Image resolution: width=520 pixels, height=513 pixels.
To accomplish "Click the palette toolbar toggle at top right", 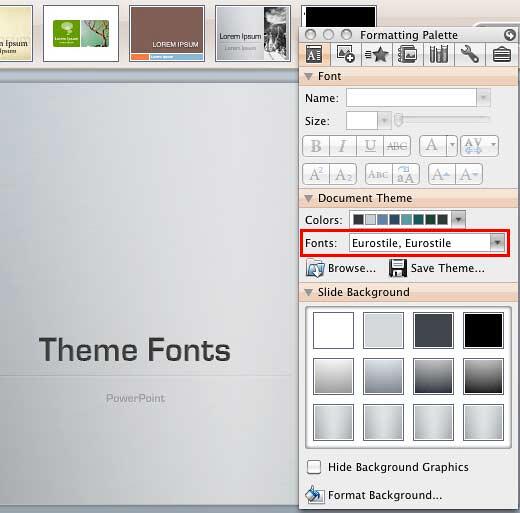I will pyautogui.click(x=510, y=35).
